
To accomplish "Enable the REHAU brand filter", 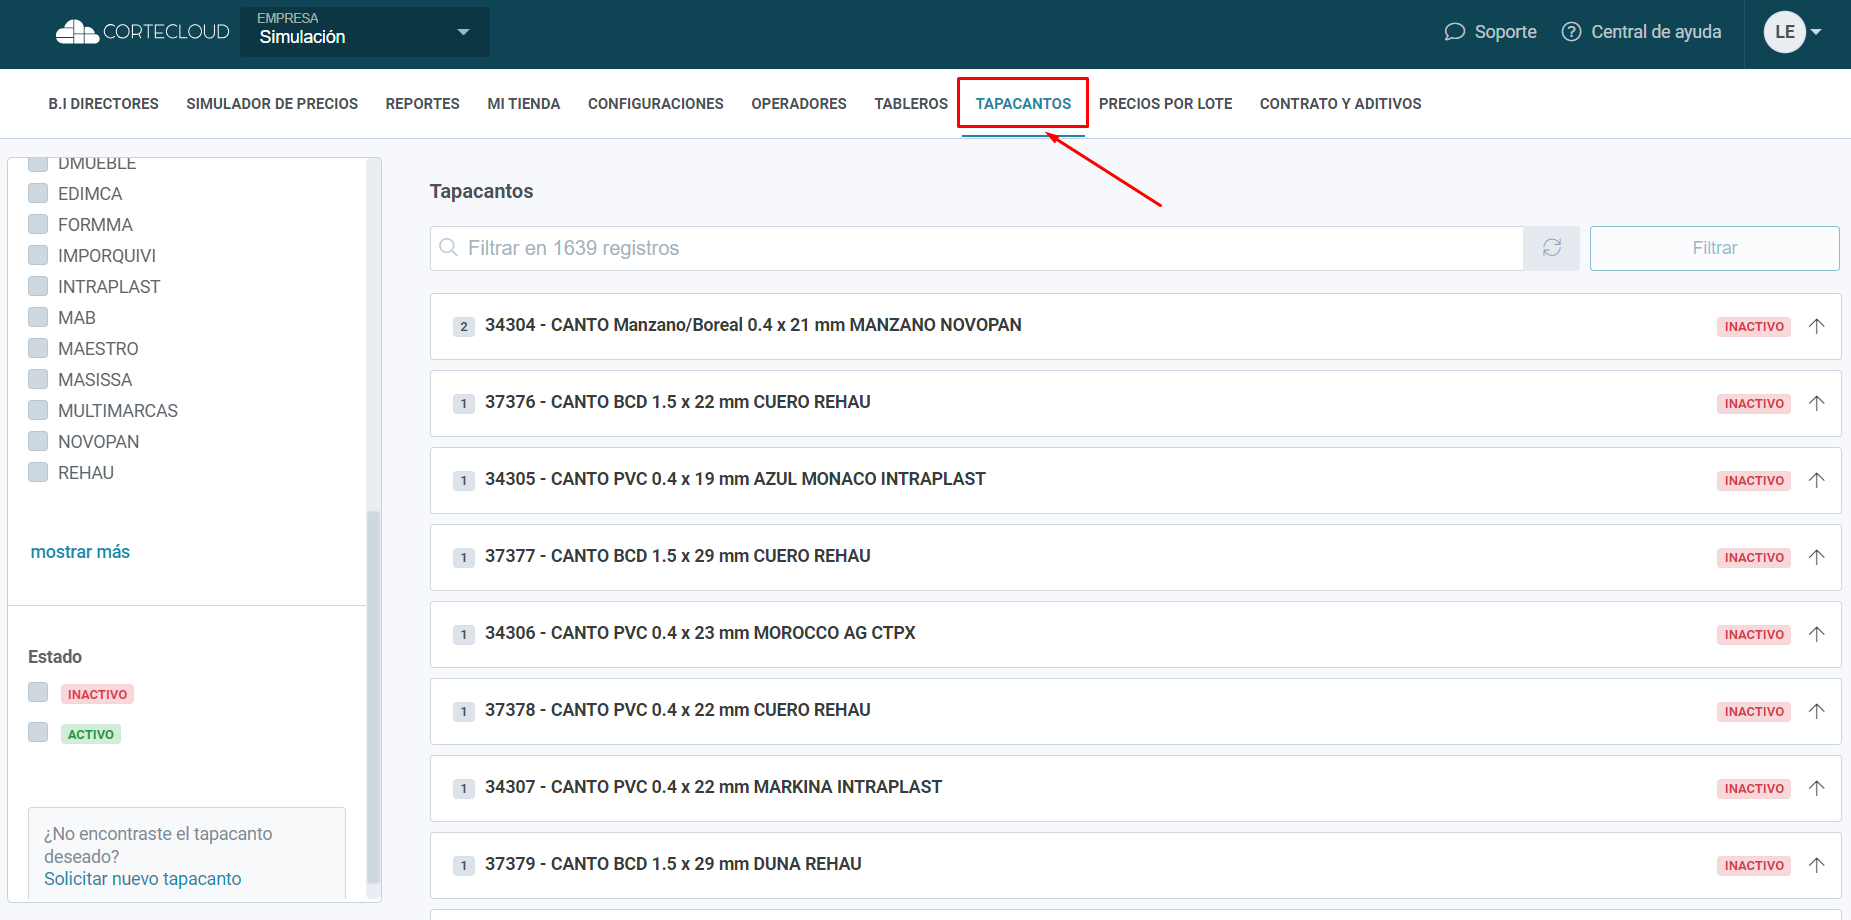I will (38, 472).
